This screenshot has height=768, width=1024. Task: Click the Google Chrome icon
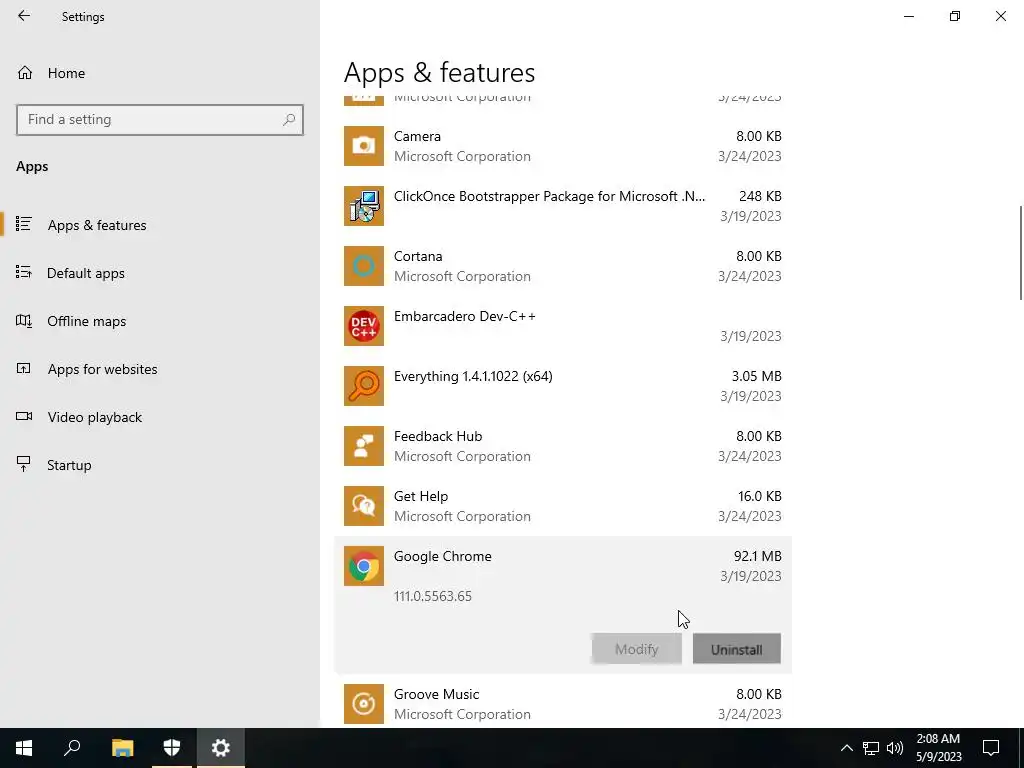(x=364, y=566)
